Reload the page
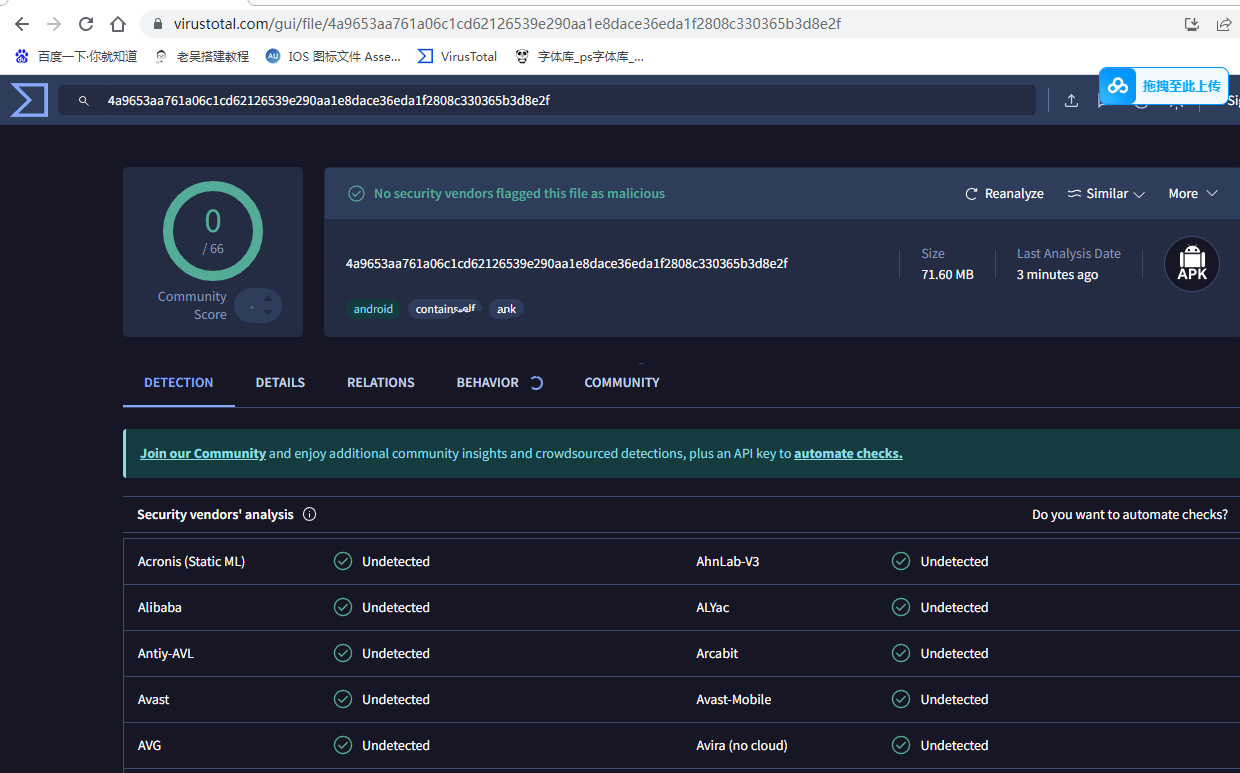Screen dimensions: 1240x773 [x=86, y=24]
